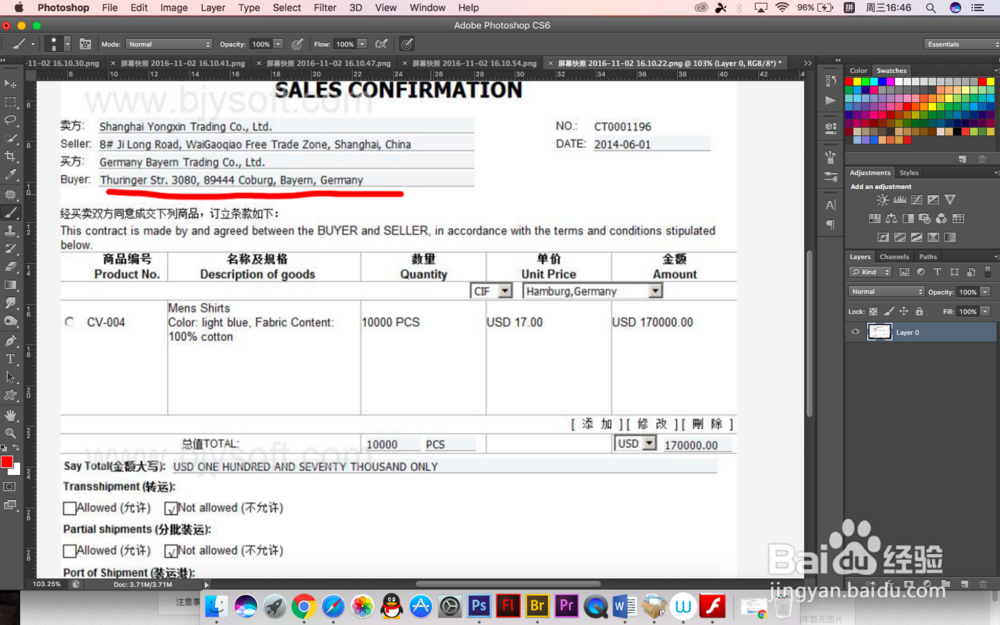Lock layer position
This screenshot has height=625, width=1000.
click(x=904, y=311)
